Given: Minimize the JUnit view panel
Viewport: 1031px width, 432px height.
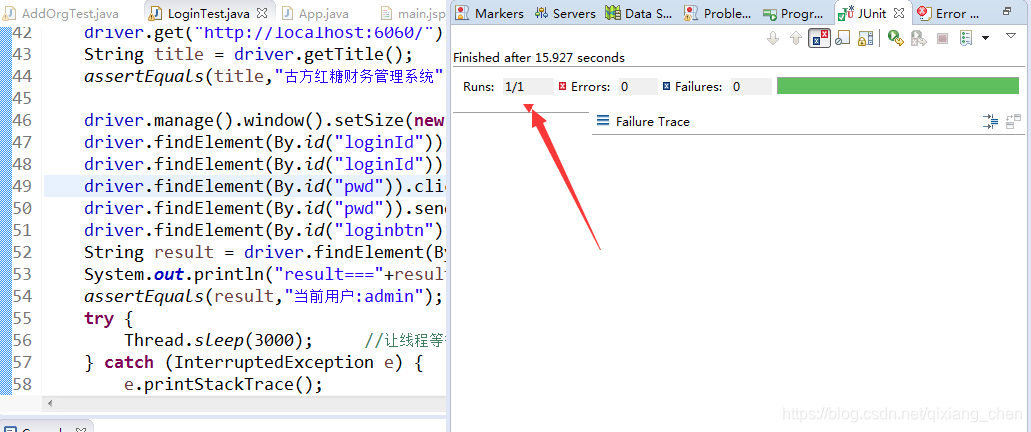Looking at the screenshot, I should pos(1007,11).
